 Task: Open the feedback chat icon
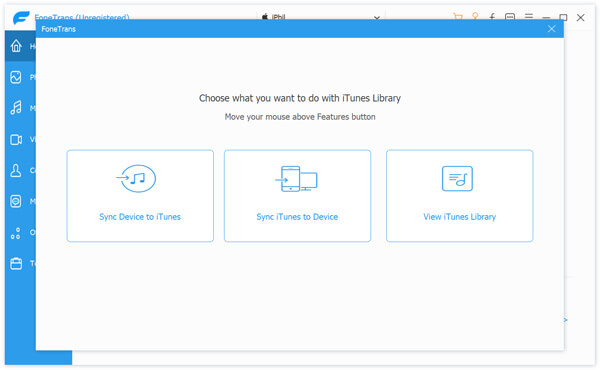coord(510,16)
